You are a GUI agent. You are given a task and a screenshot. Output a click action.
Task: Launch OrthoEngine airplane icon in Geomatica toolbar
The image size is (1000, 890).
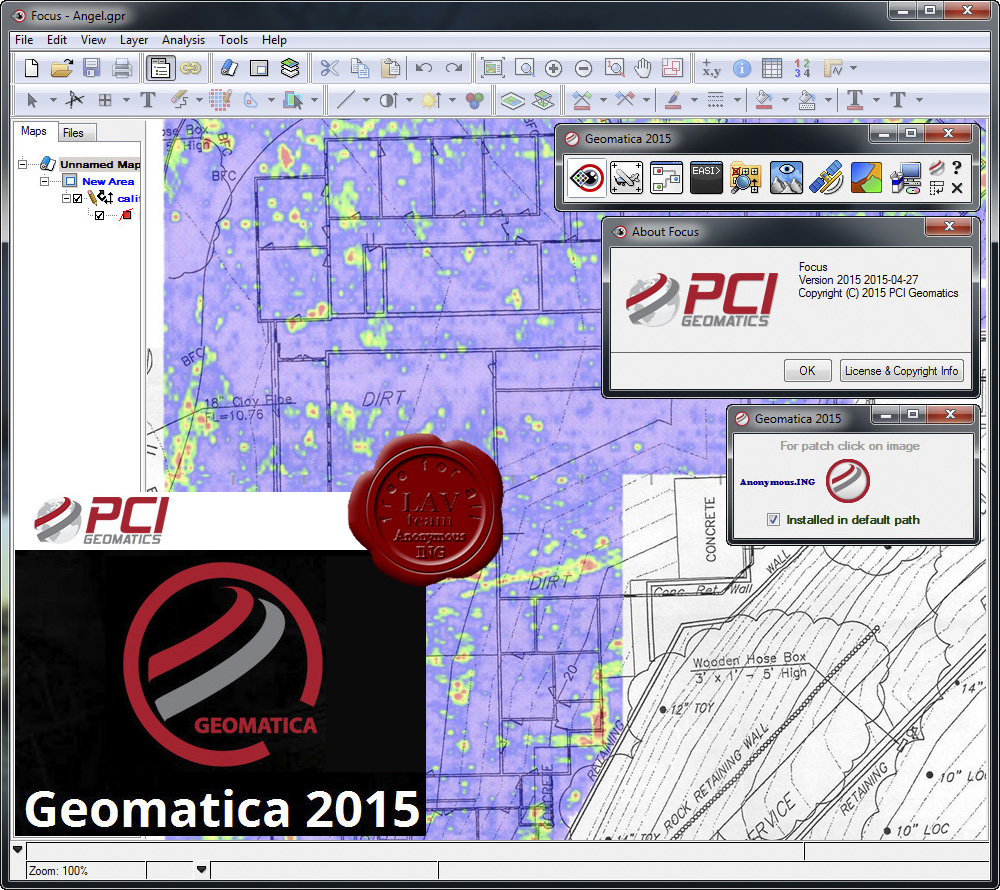pyautogui.click(x=626, y=177)
